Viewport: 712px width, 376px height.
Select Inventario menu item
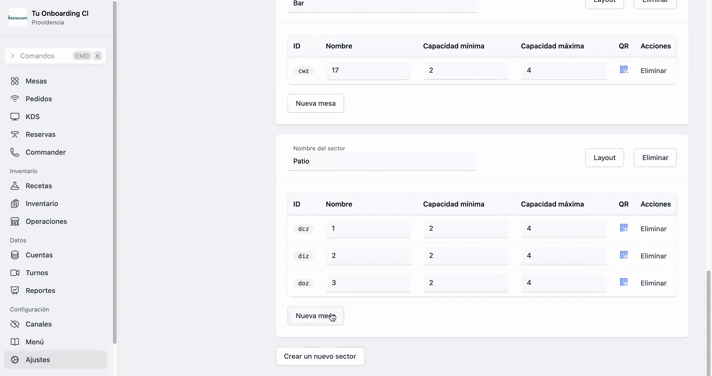[42, 203]
